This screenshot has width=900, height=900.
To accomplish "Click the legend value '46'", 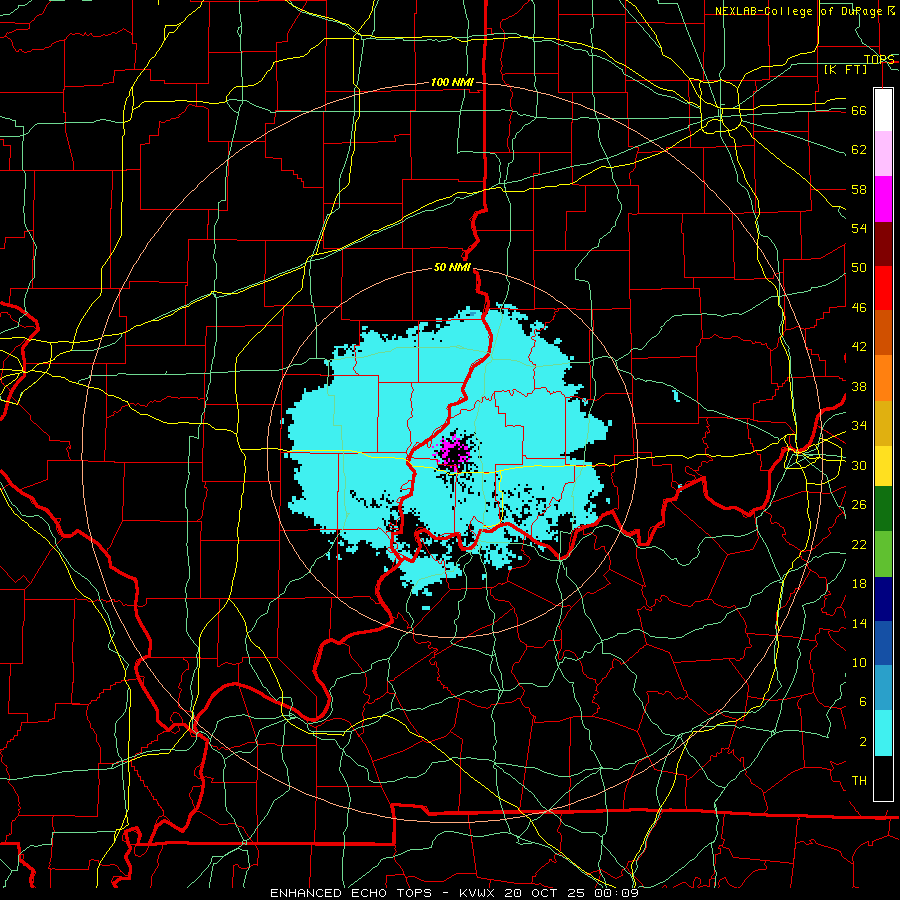I will click(x=859, y=308).
